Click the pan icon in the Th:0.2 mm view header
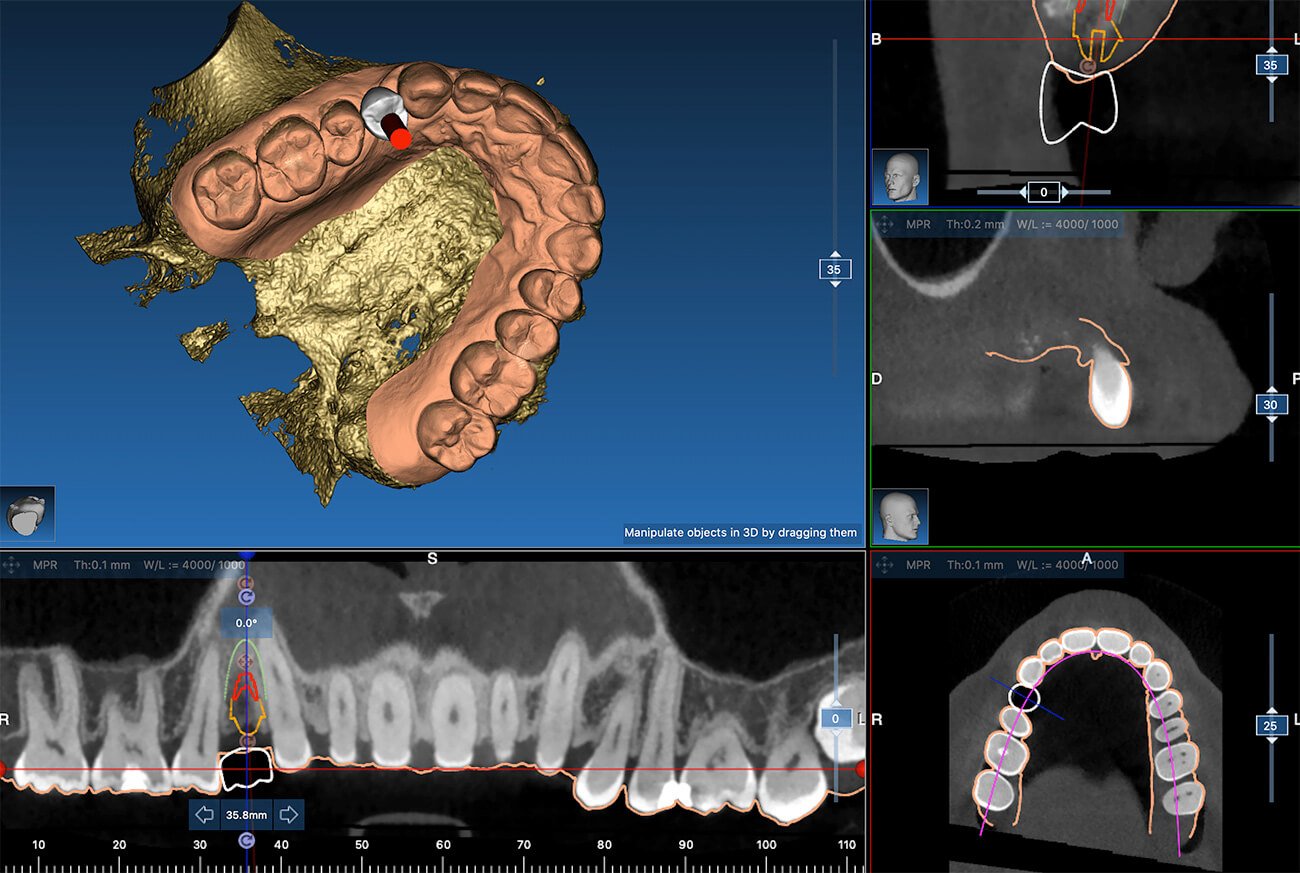The height and width of the screenshot is (873, 1300). pyautogui.click(x=885, y=224)
